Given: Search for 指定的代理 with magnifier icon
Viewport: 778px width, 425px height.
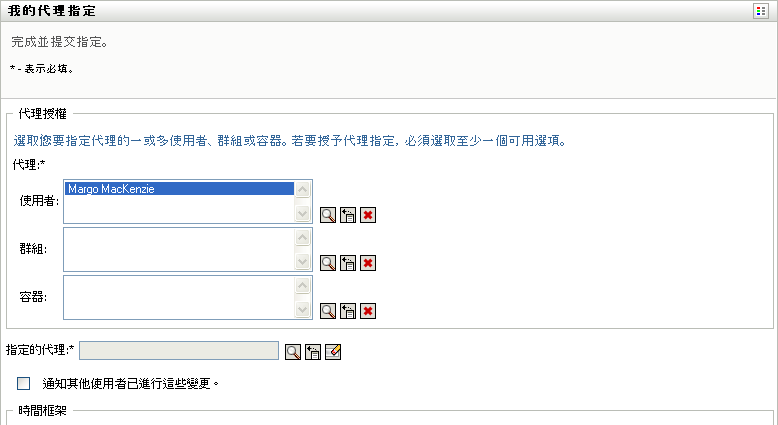Looking at the screenshot, I should click(x=293, y=351).
